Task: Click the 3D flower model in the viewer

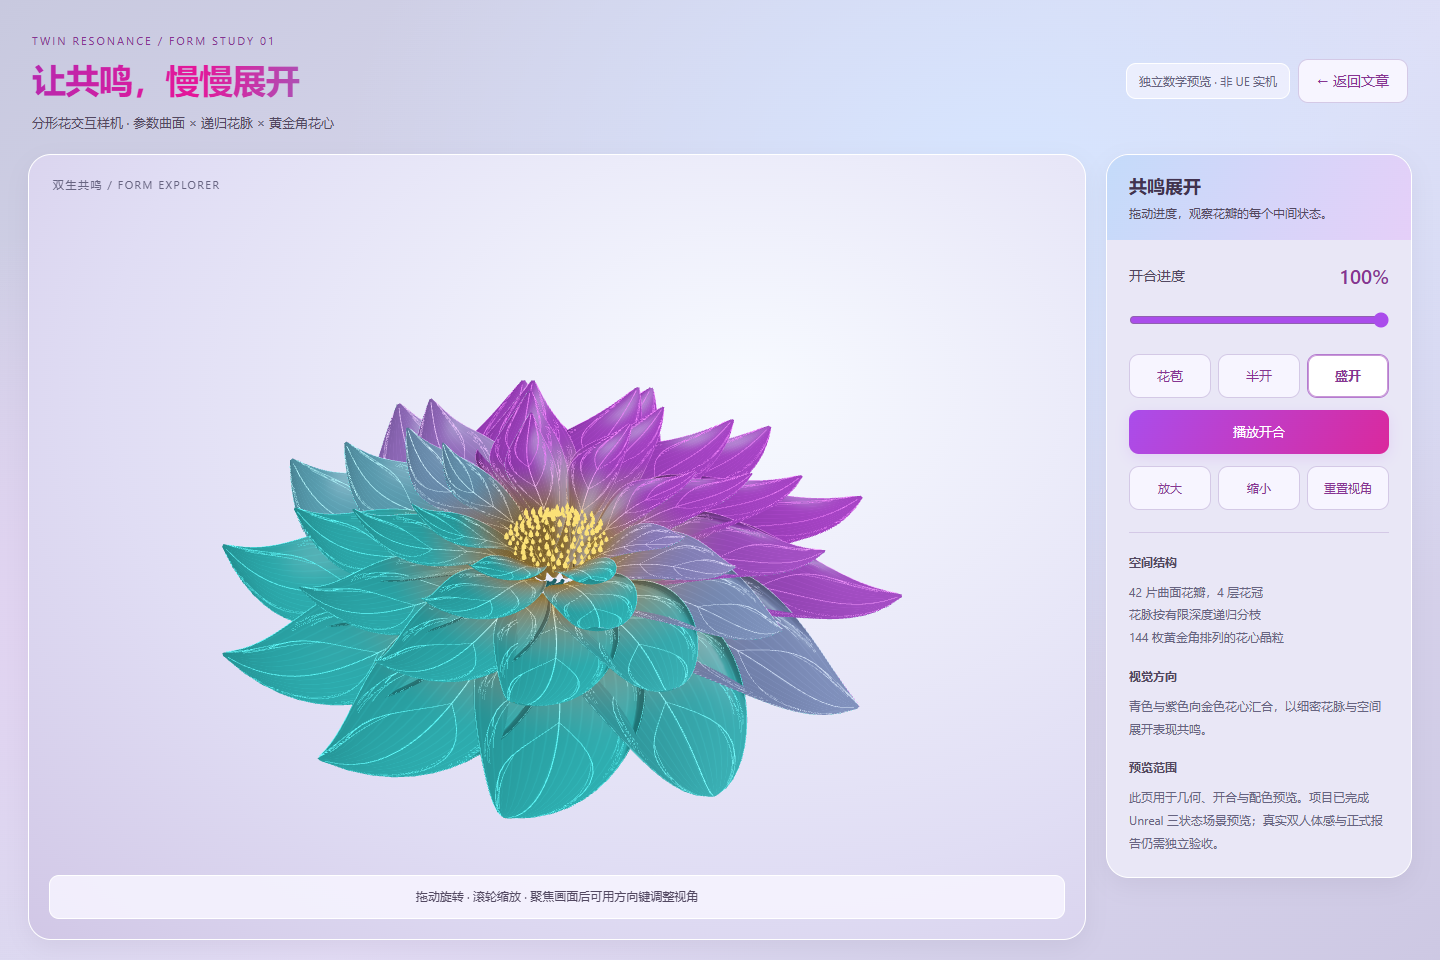Action: point(560,600)
